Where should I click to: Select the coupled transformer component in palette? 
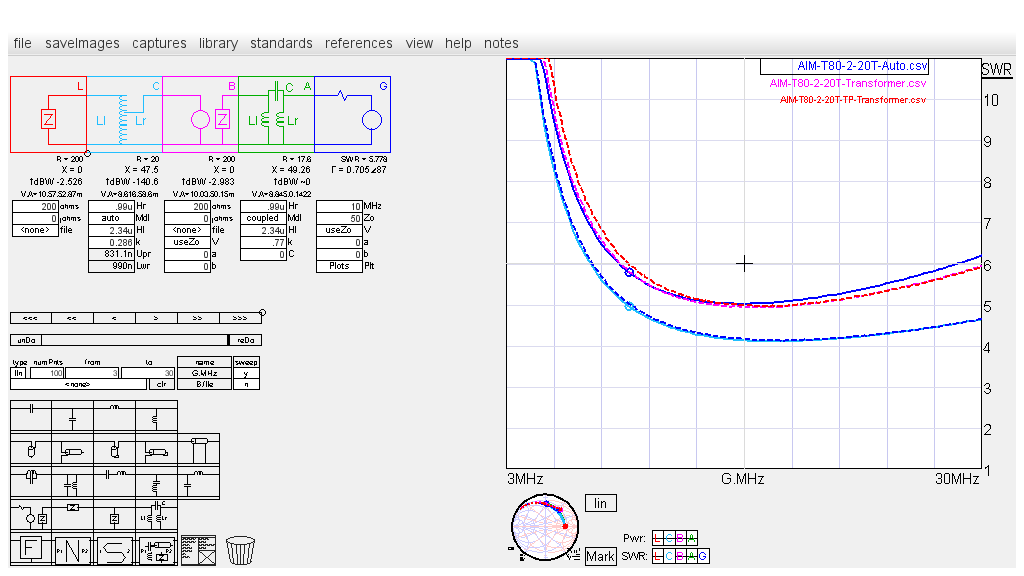156,516
